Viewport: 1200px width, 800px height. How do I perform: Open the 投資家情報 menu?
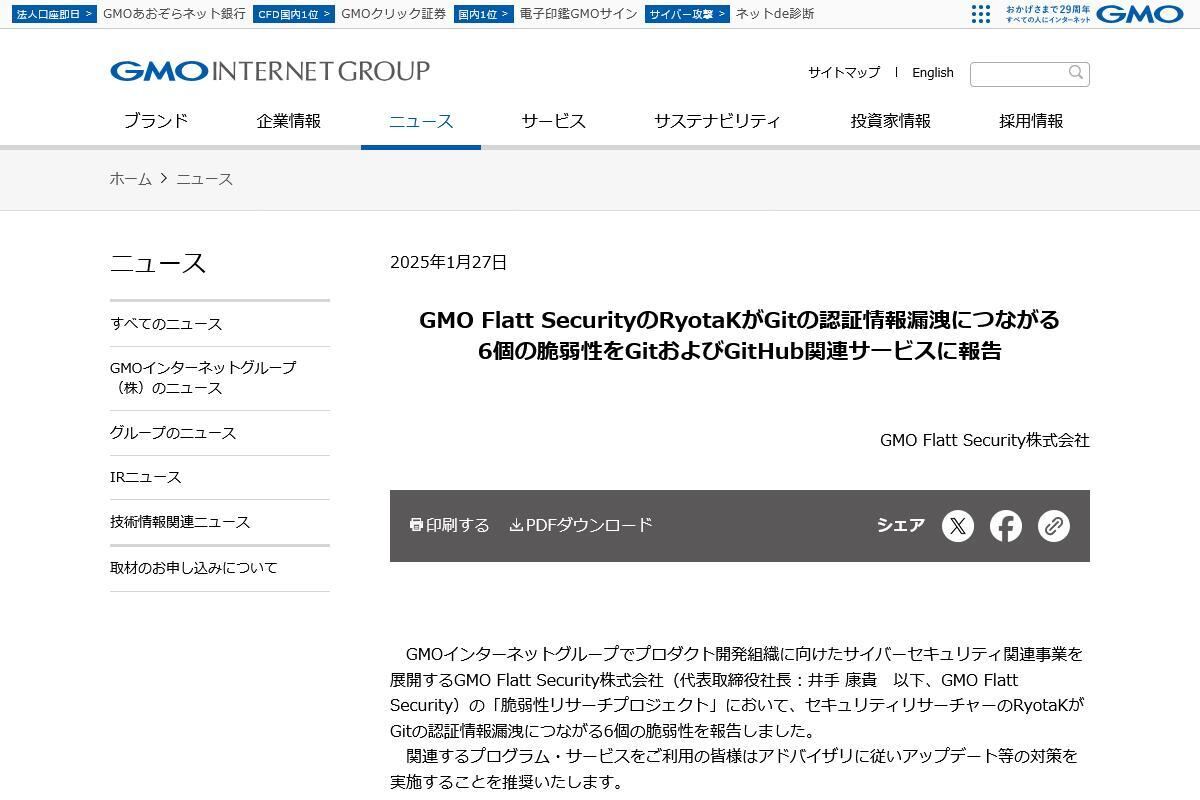[891, 121]
